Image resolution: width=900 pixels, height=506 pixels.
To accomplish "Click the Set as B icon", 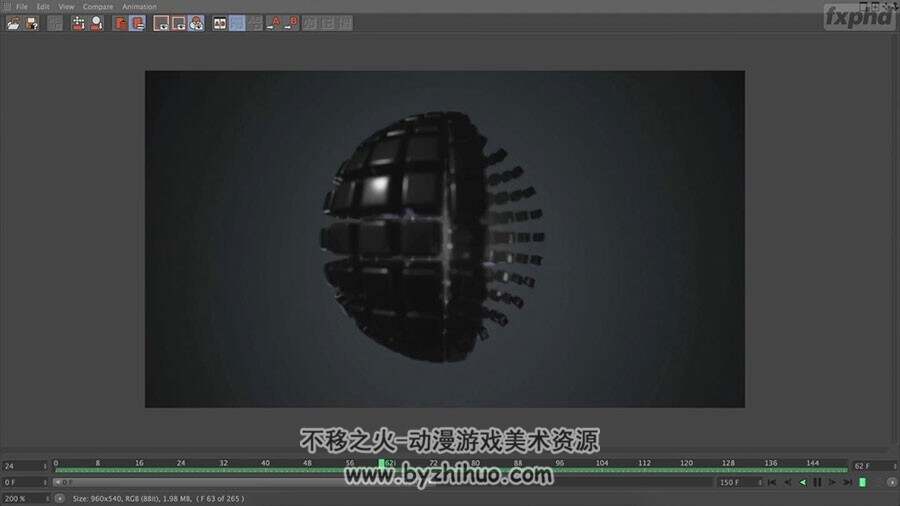I will point(292,23).
